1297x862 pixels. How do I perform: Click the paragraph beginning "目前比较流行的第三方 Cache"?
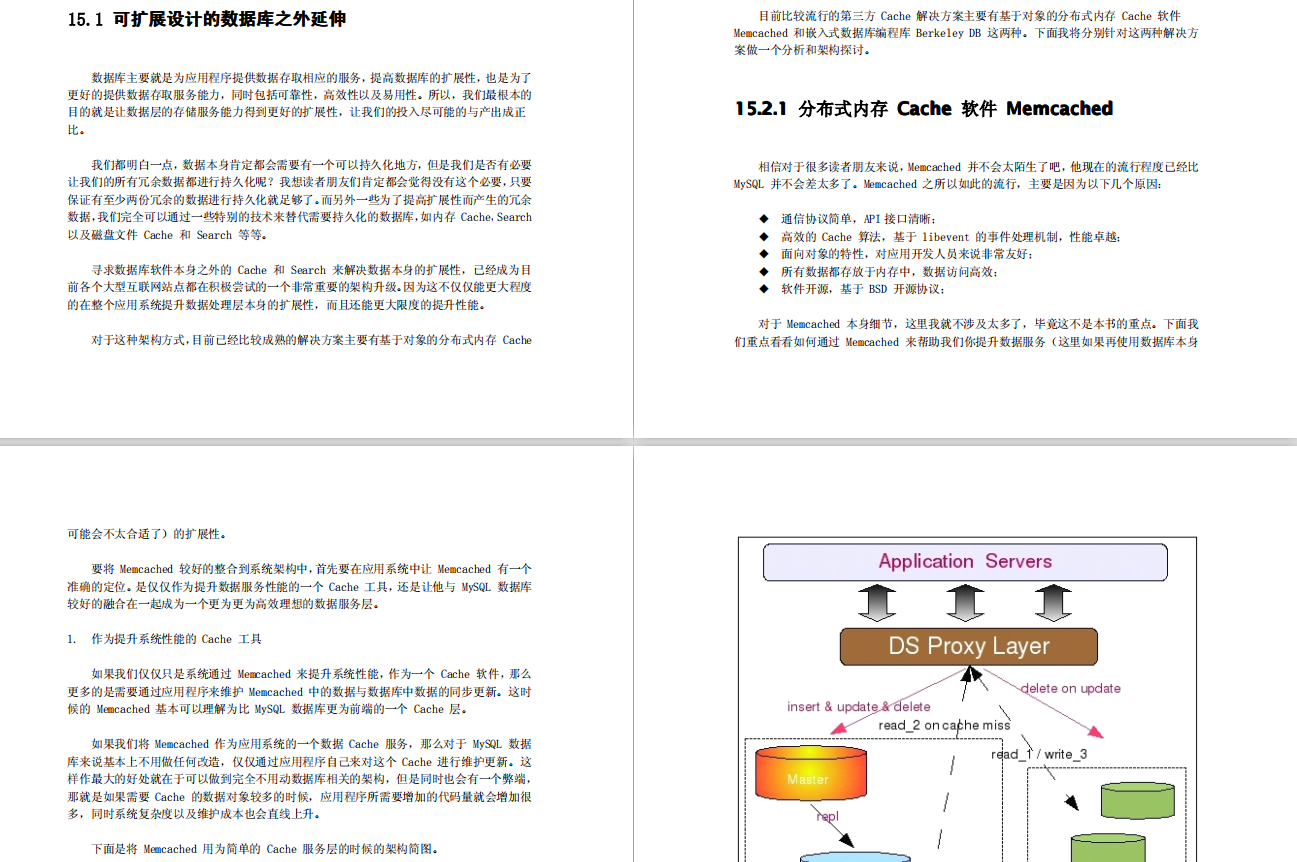coord(966,33)
